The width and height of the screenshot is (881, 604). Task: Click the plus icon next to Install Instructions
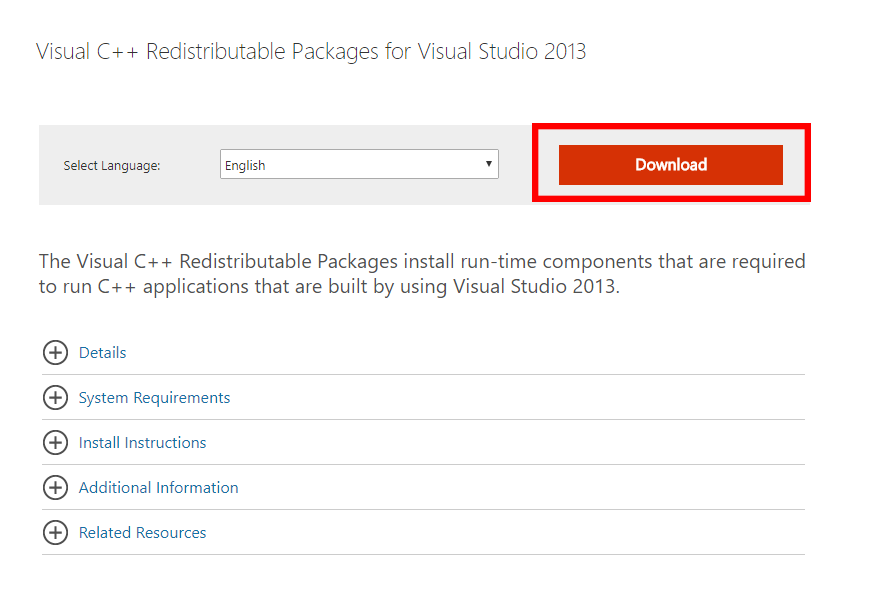(55, 443)
